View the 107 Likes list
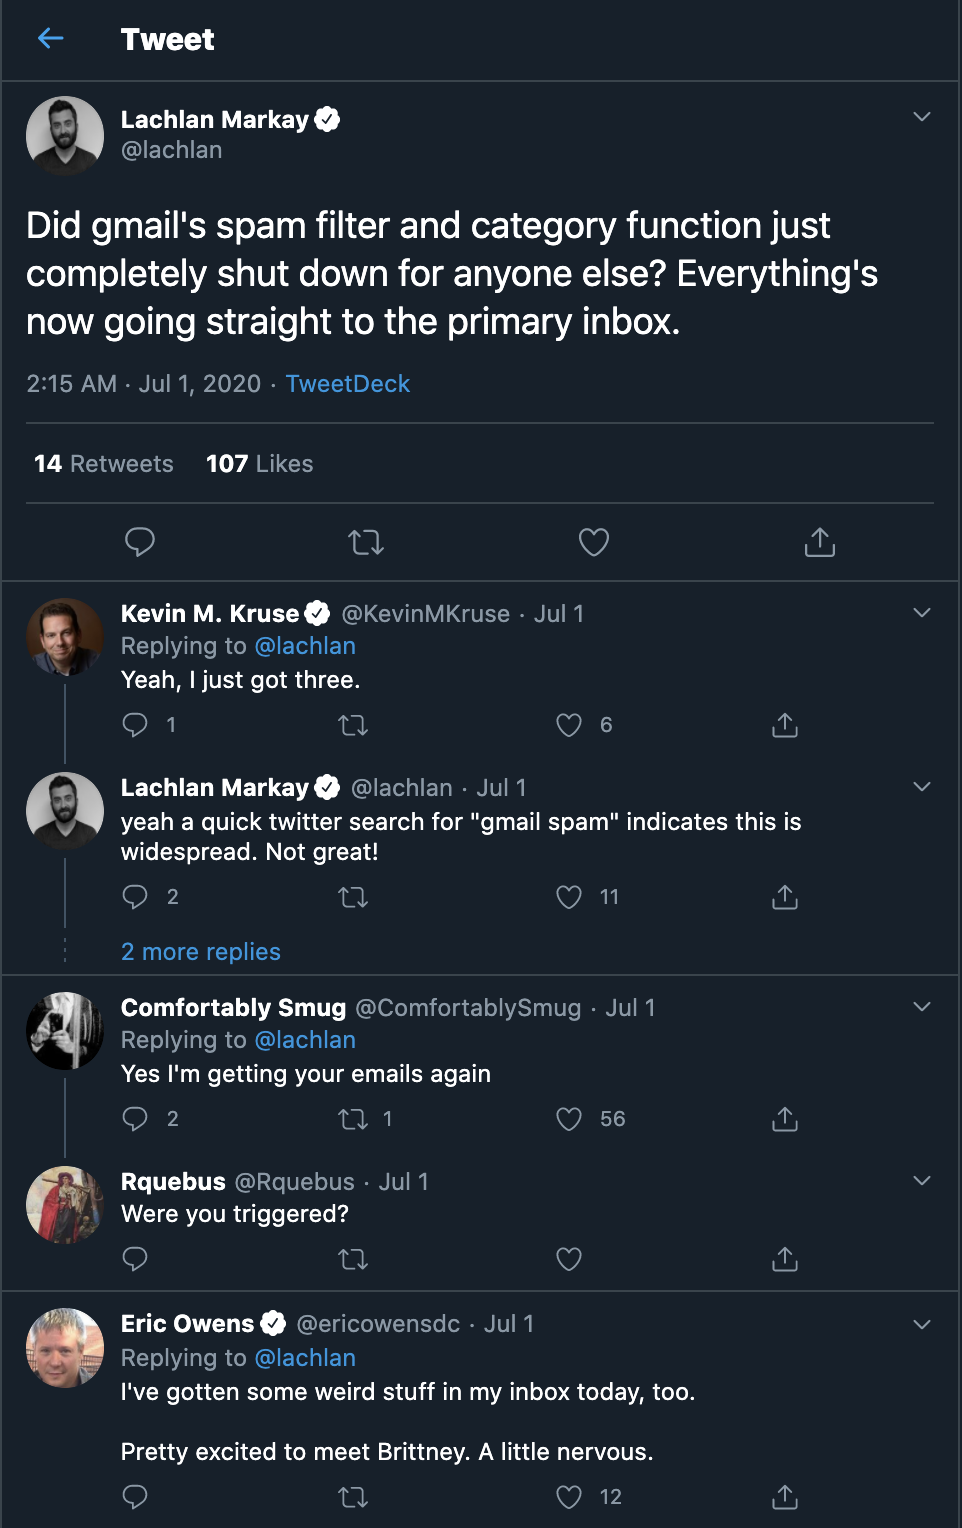Screen dimensions: 962x1528 point(260,464)
